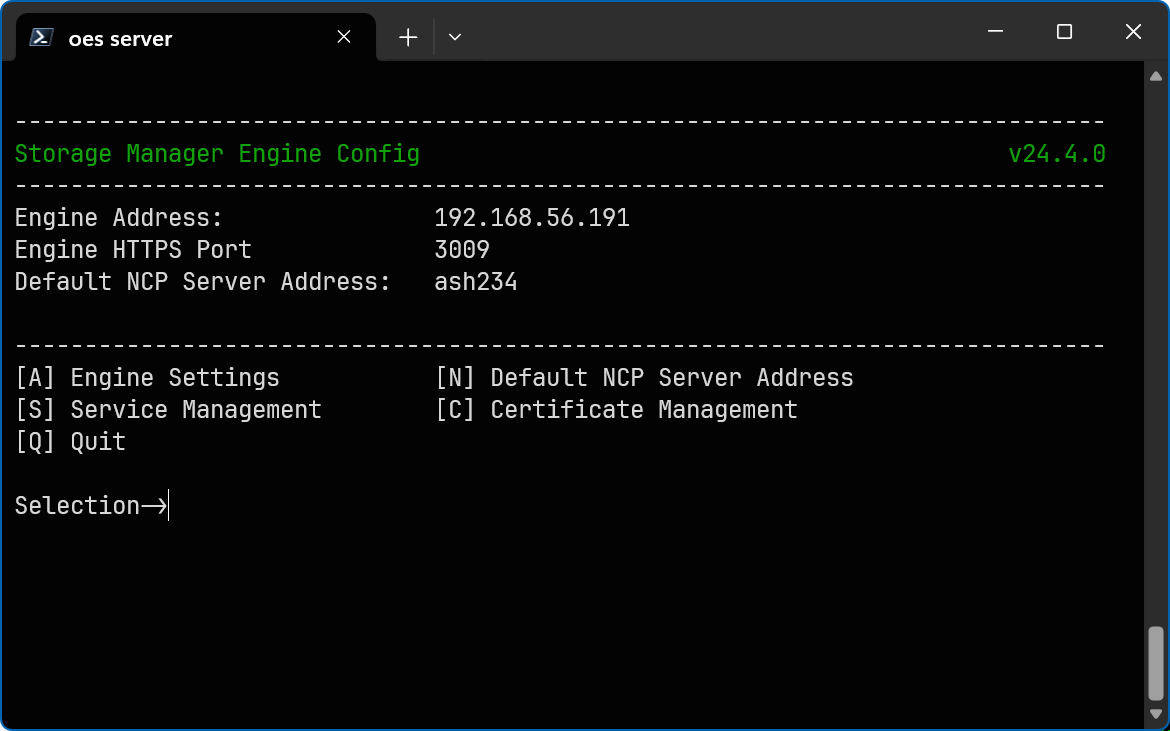Open a new tab with plus button

[x=408, y=37]
